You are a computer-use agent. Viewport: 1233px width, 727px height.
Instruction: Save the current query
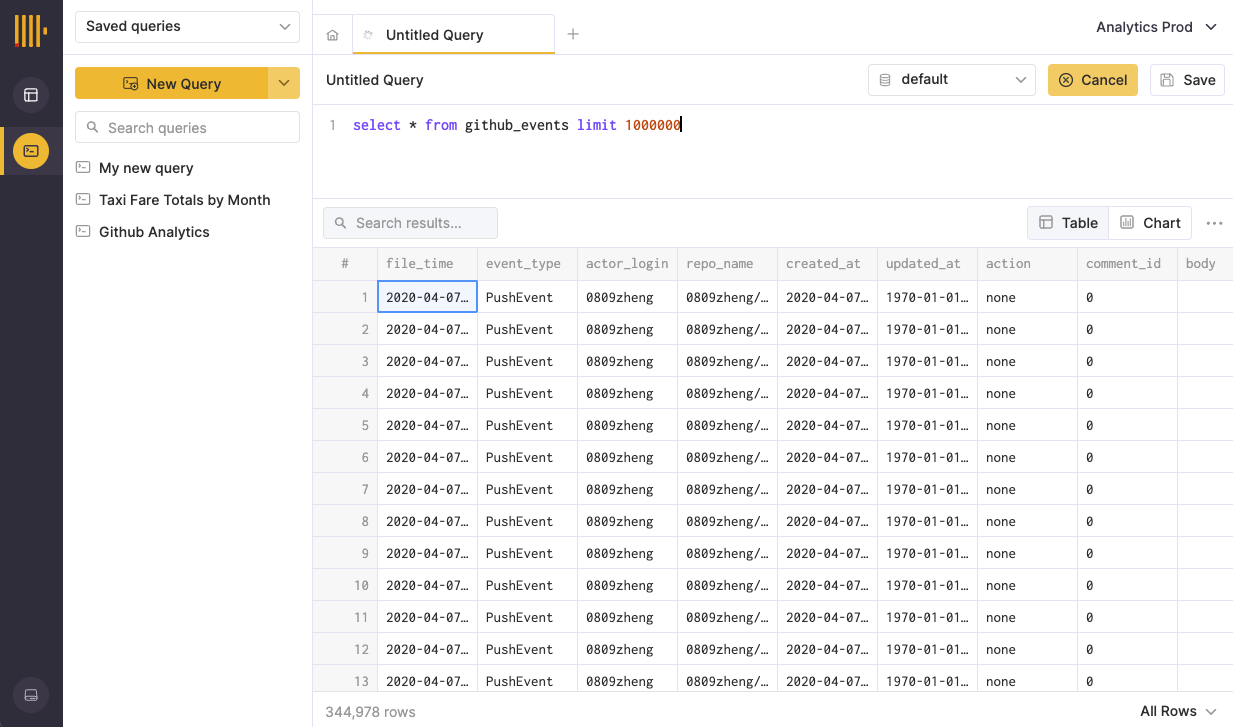coord(1187,79)
